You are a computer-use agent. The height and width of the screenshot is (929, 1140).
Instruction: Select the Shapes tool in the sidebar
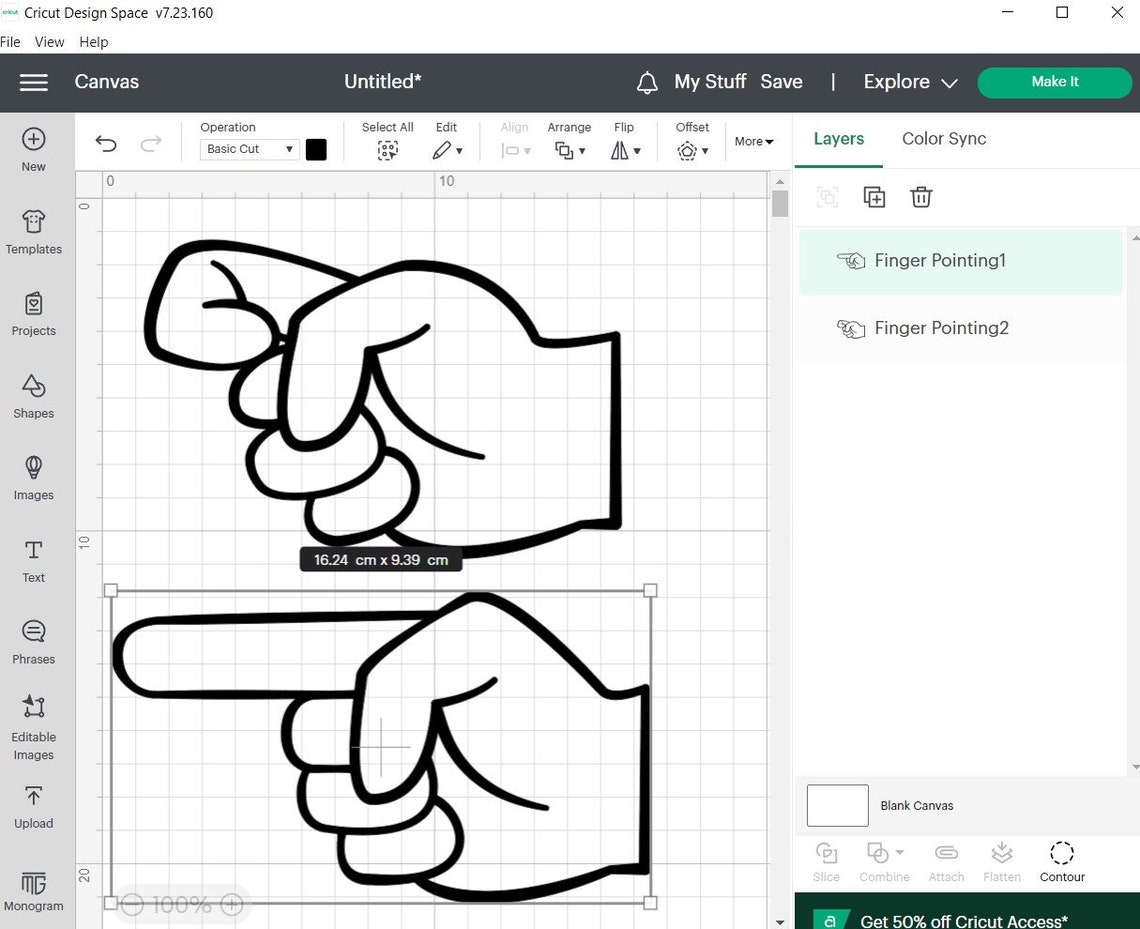pyautogui.click(x=33, y=398)
